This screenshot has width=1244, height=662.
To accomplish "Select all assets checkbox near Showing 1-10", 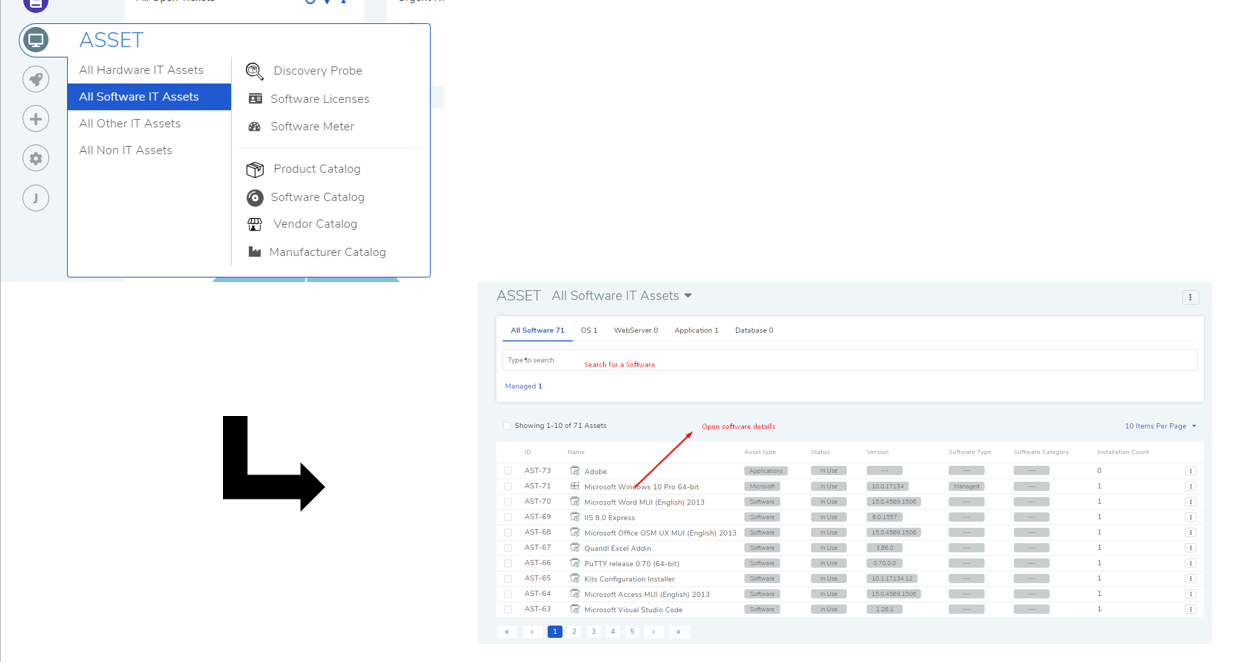I will (x=507, y=426).
